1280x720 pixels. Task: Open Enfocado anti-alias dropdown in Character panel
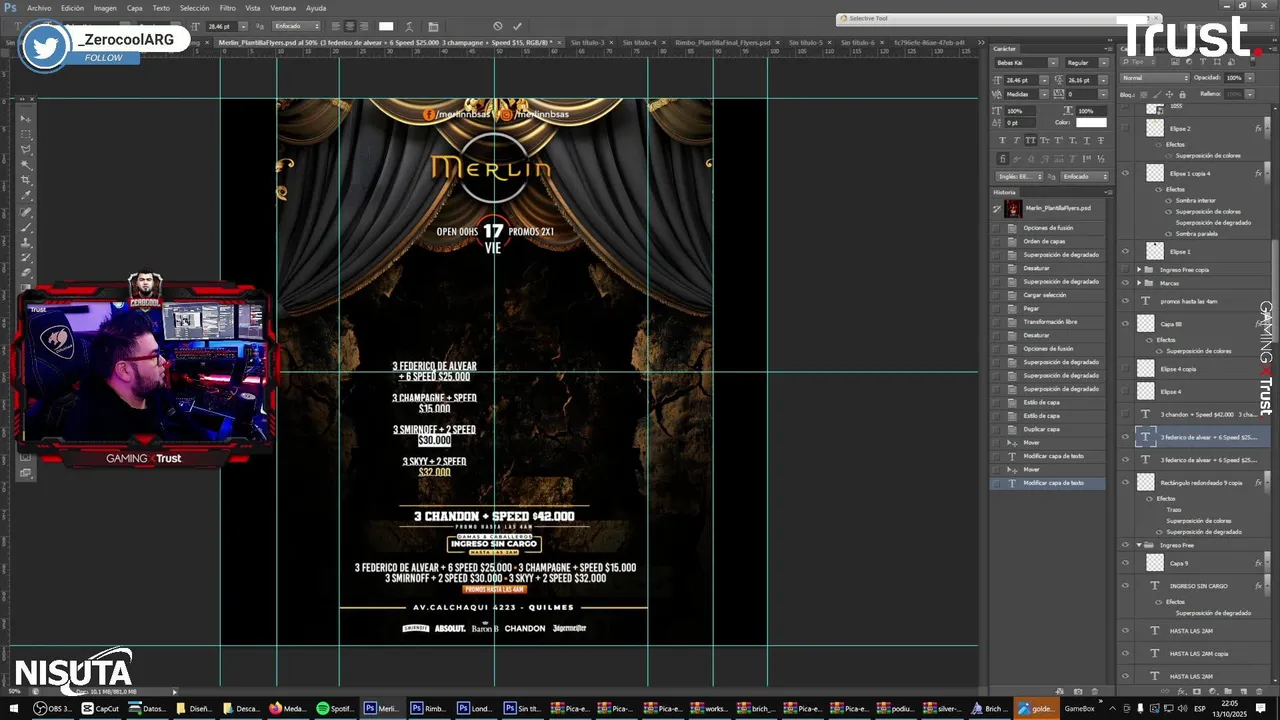[1084, 177]
